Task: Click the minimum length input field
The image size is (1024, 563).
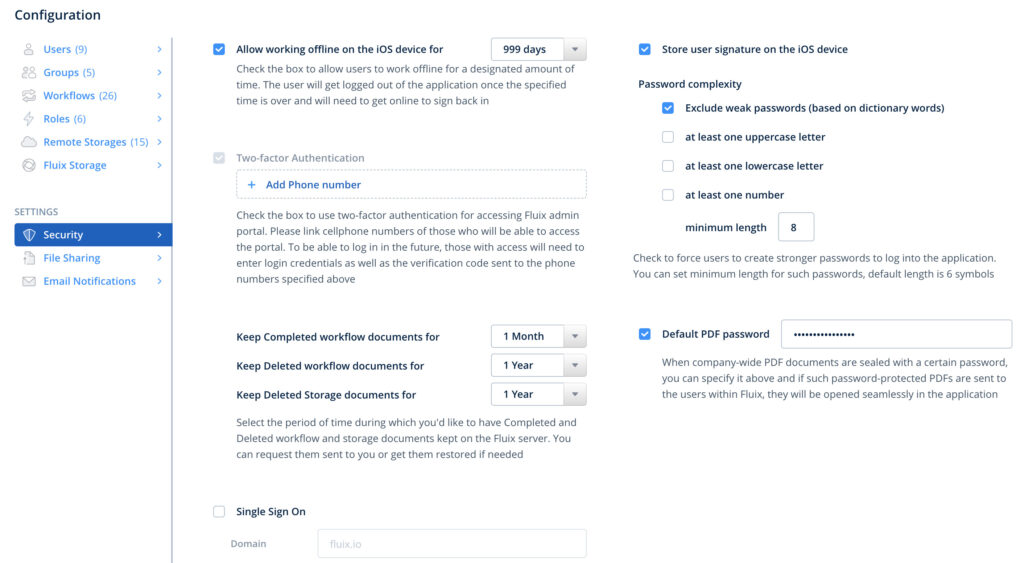Action: 795,227
